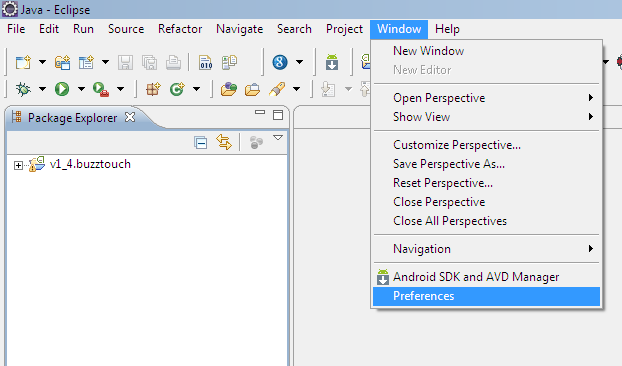Open Android SDK and AVD Manager
The height and width of the screenshot is (366, 622).
click(x=486, y=277)
